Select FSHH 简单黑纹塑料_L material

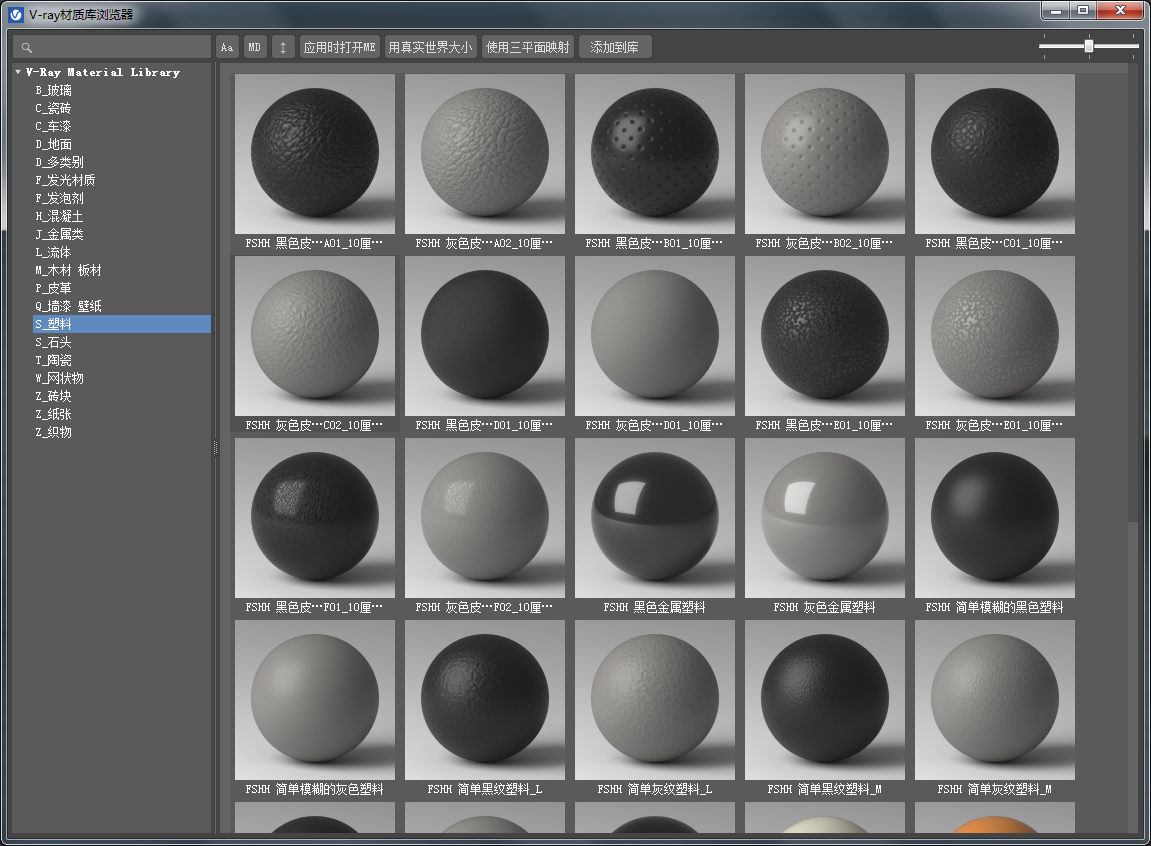click(484, 699)
